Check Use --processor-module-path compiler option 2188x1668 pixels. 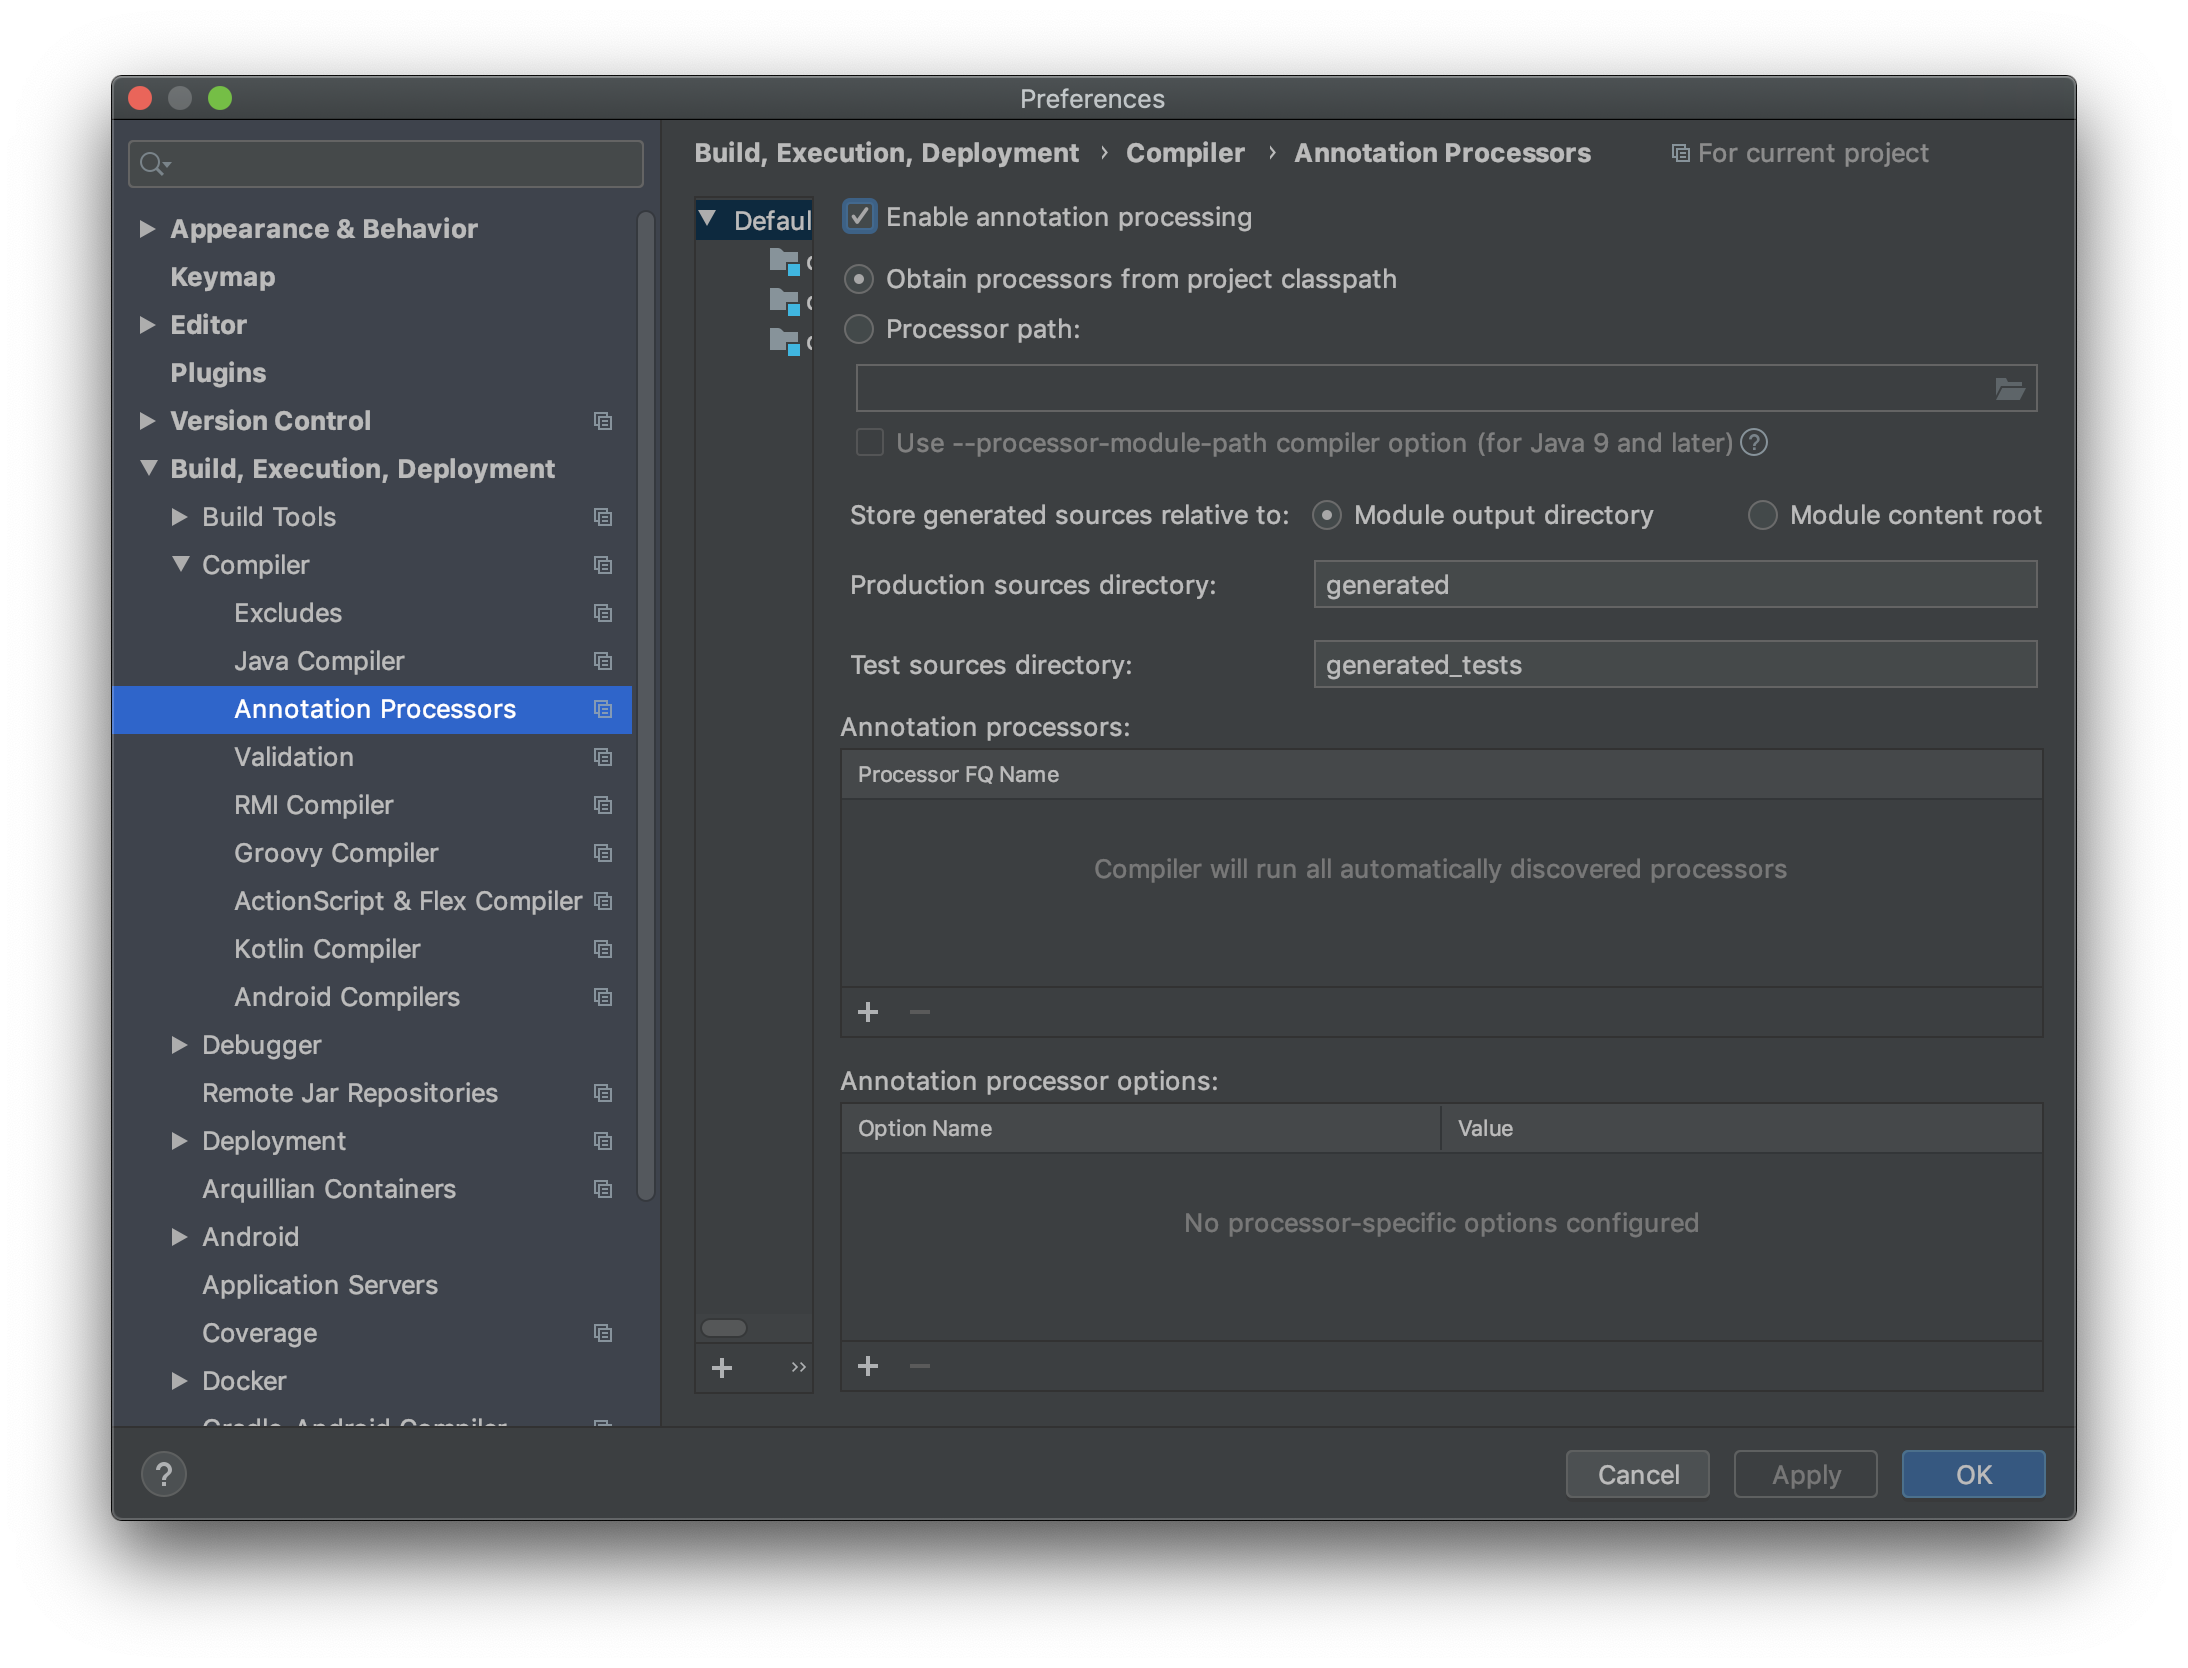pyautogui.click(x=870, y=442)
